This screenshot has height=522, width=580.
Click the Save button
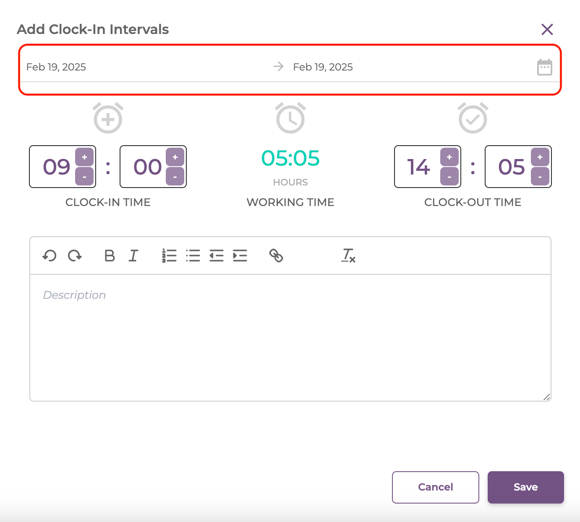(526, 487)
